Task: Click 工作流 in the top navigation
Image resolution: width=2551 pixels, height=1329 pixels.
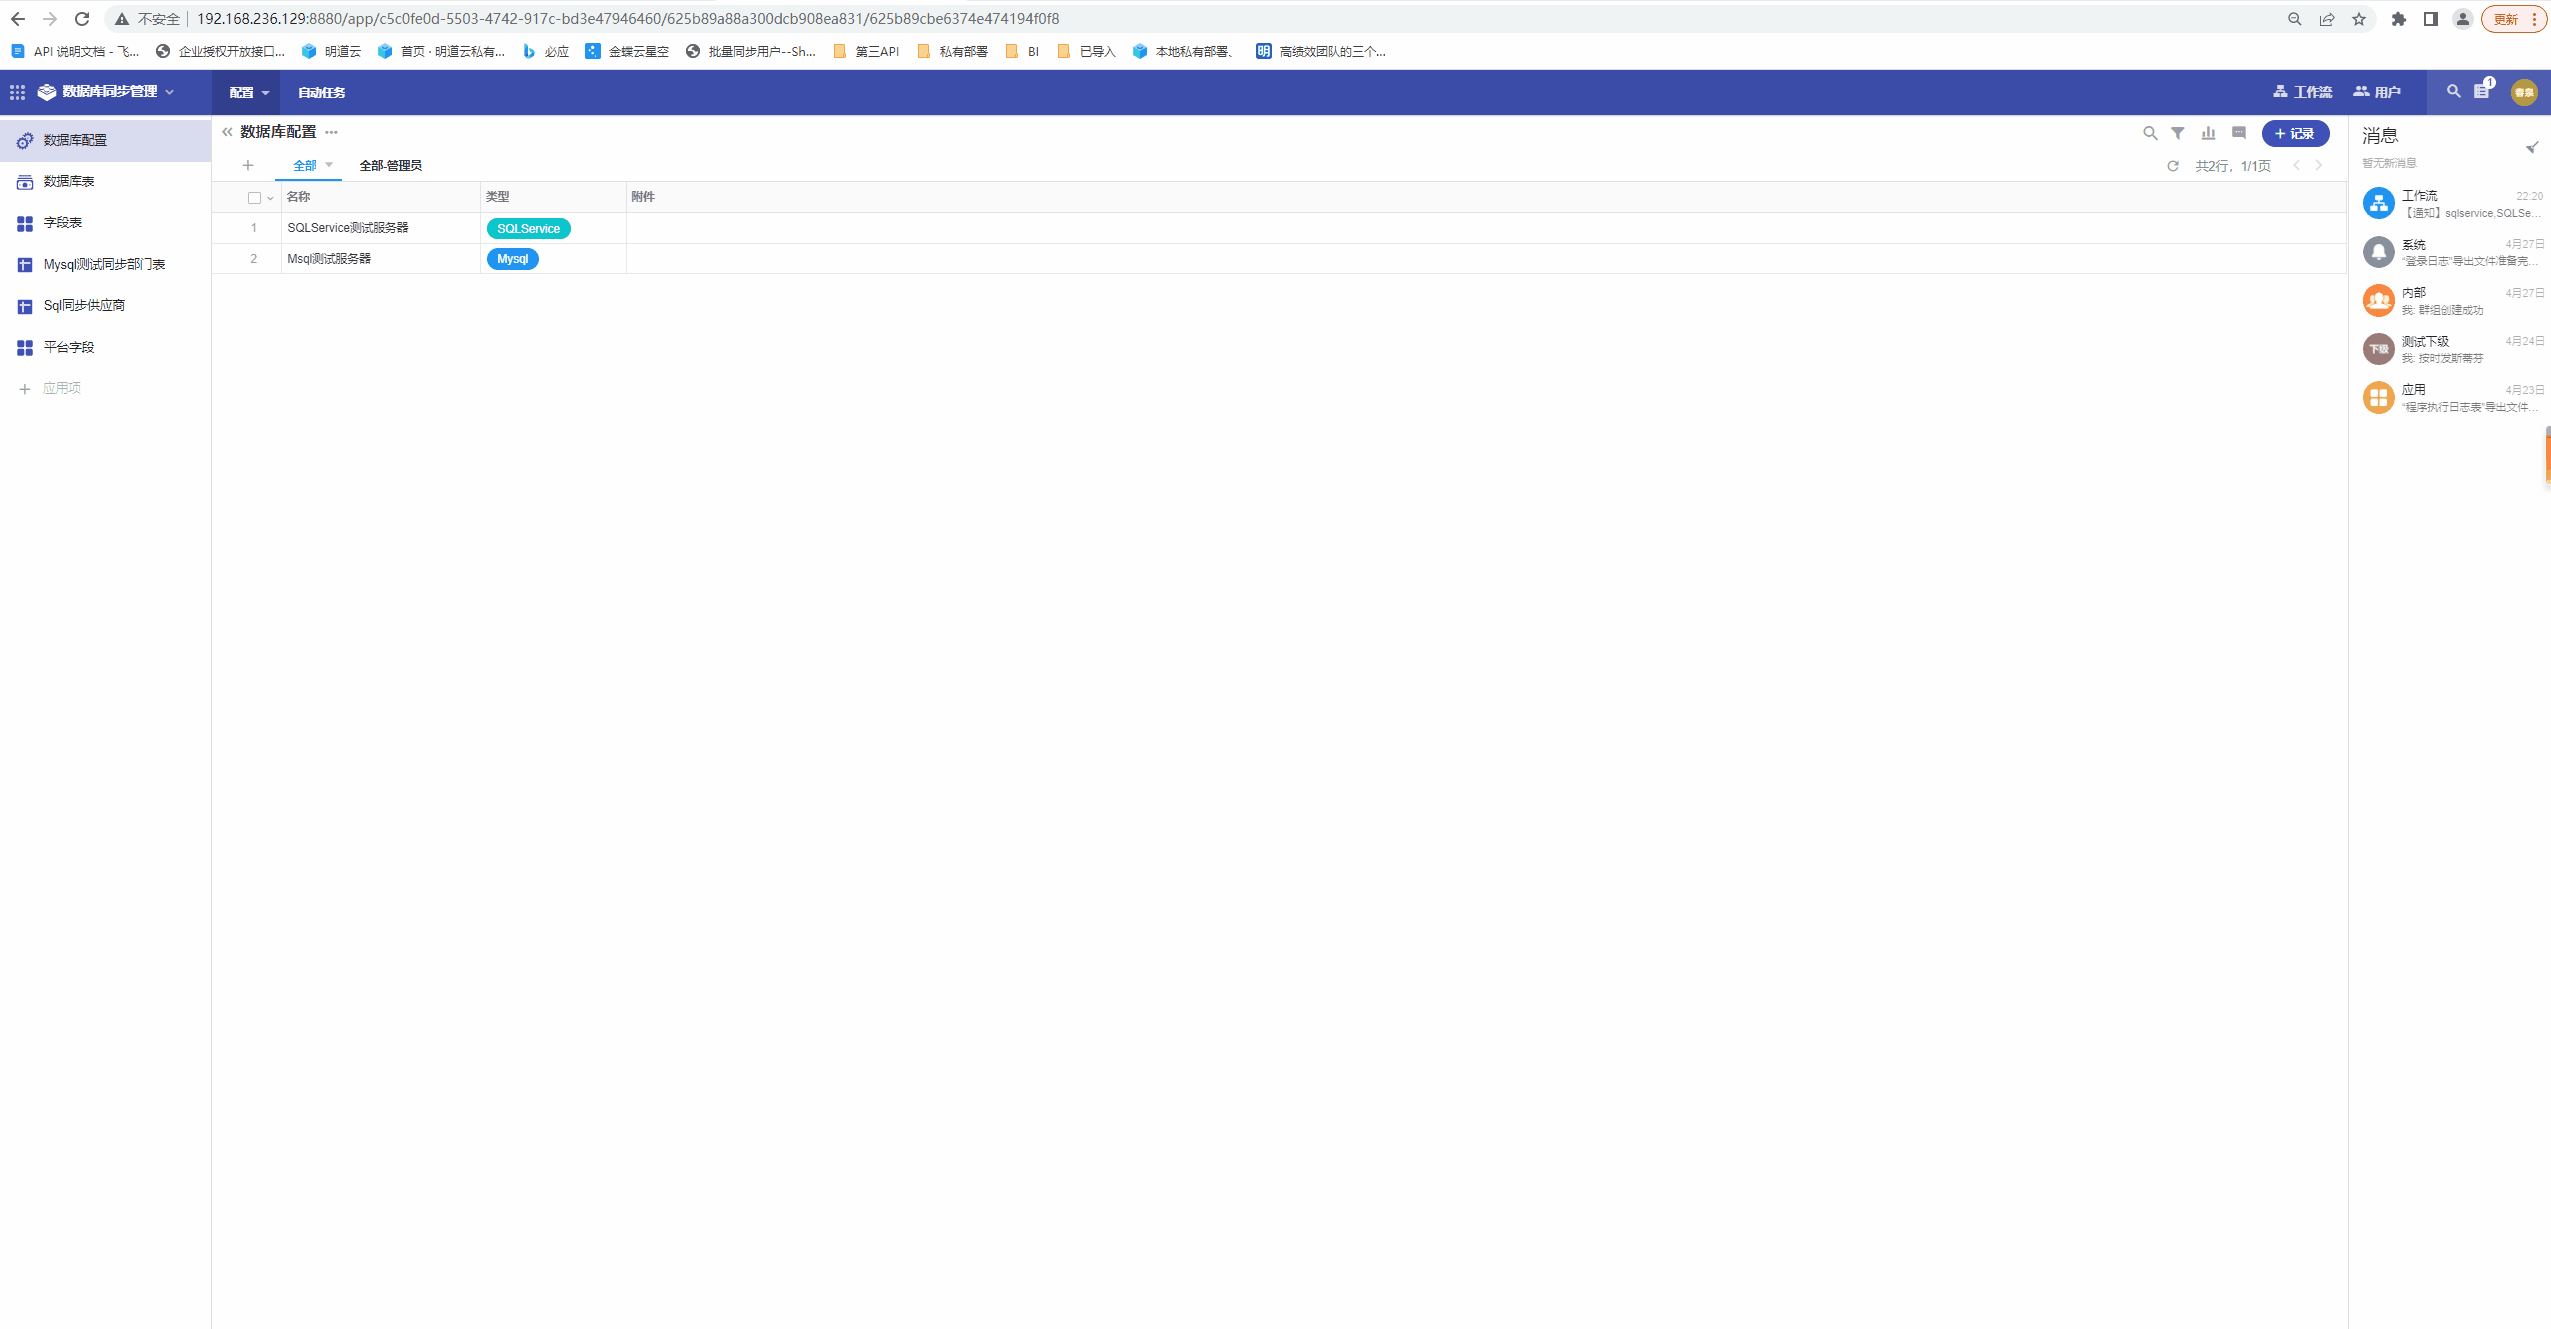Action: (2303, 92)
